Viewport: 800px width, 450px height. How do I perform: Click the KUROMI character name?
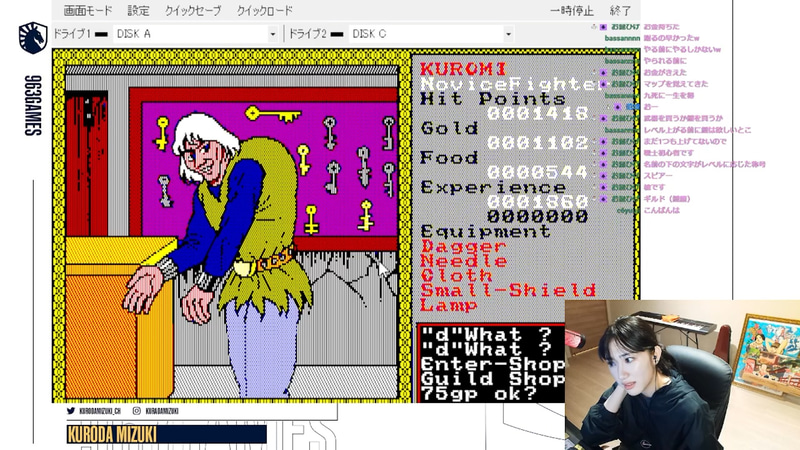(x=463, y=69)
